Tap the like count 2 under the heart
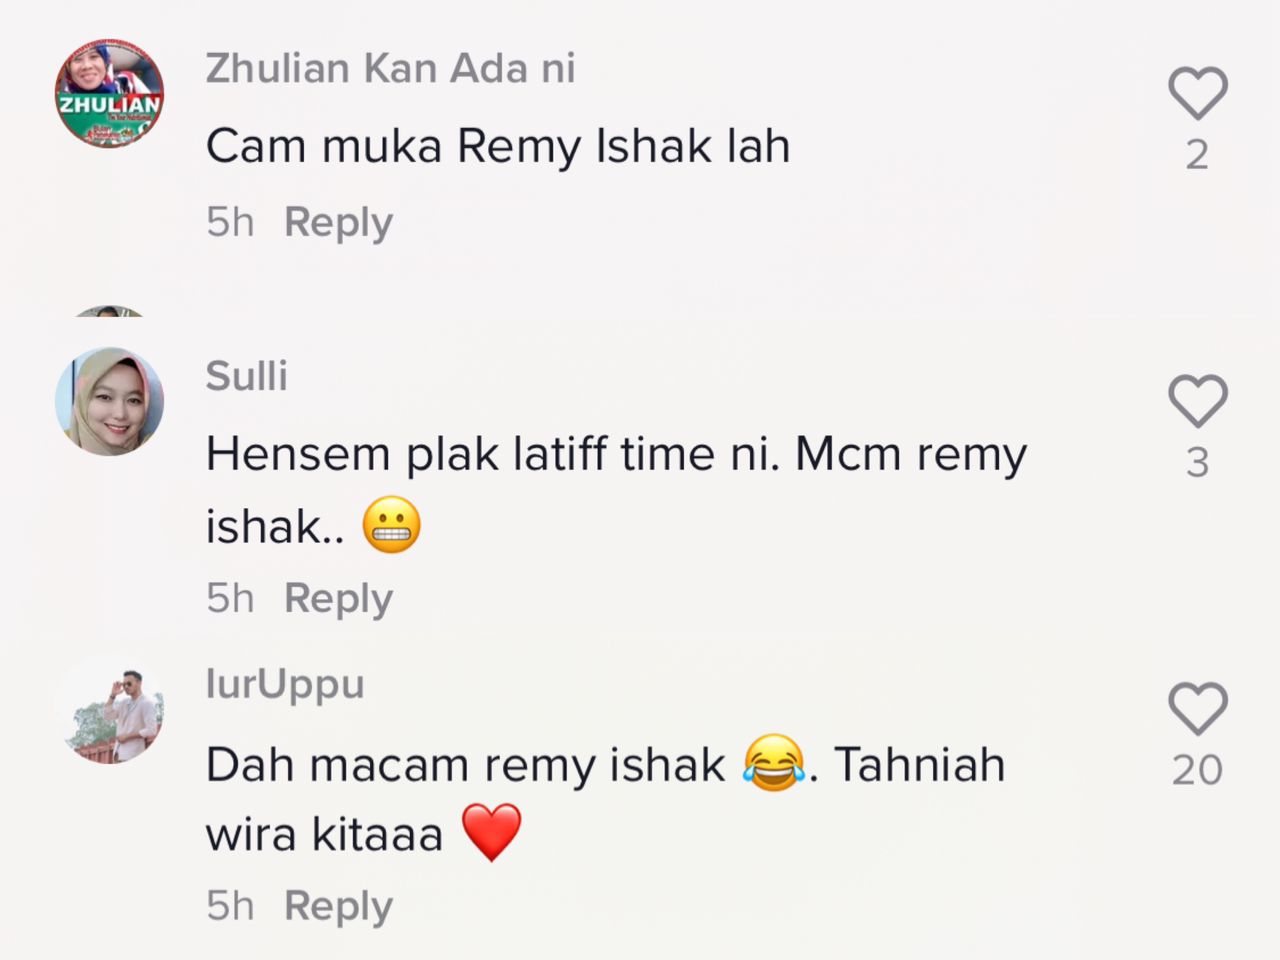The image size is (1280, 960). click(x=1198, y=154)
